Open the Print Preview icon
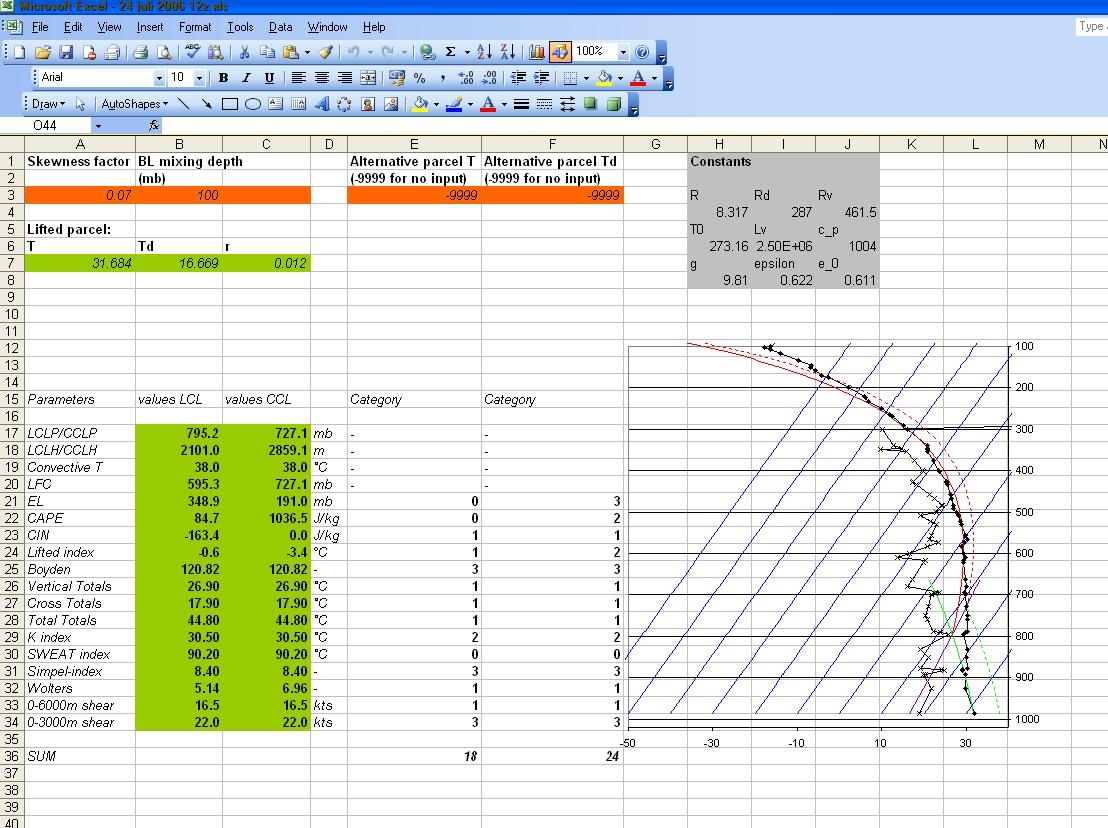This screenshot has height=828, width=1108. (164, 52)
